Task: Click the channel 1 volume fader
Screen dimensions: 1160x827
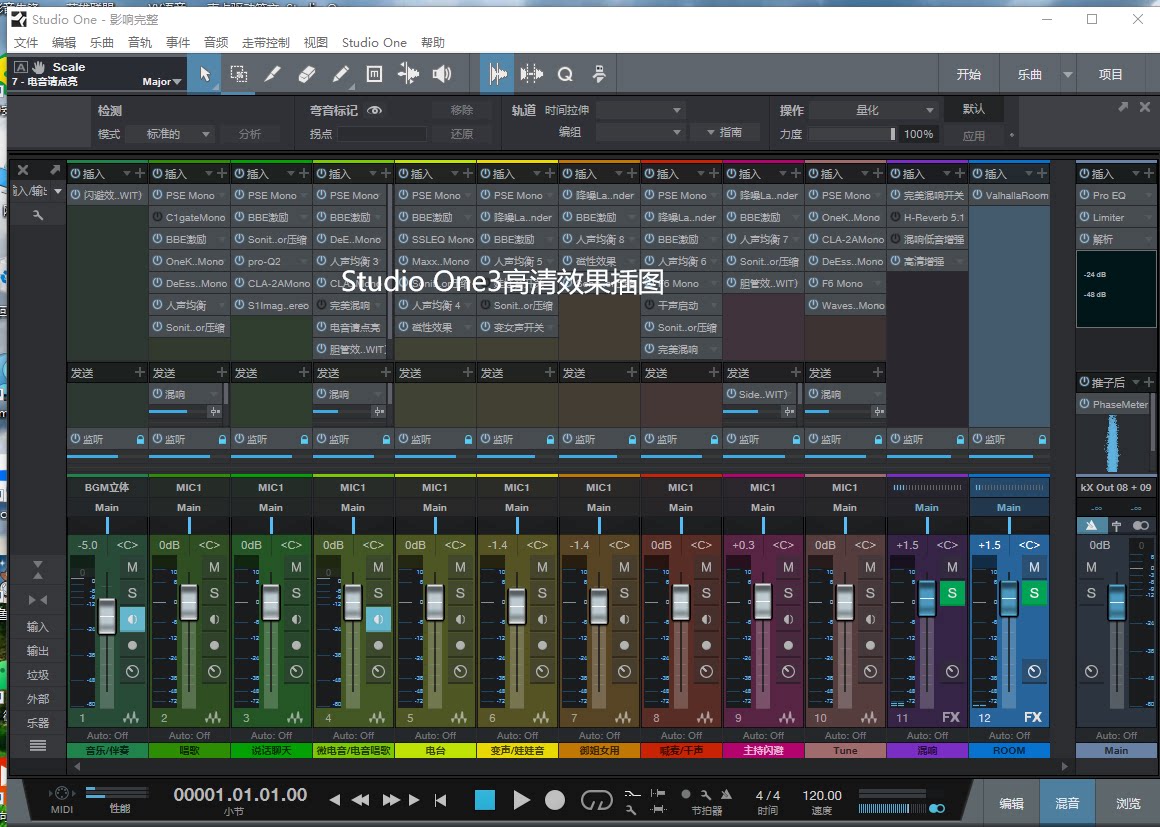Action: click(x=107, y=616)
